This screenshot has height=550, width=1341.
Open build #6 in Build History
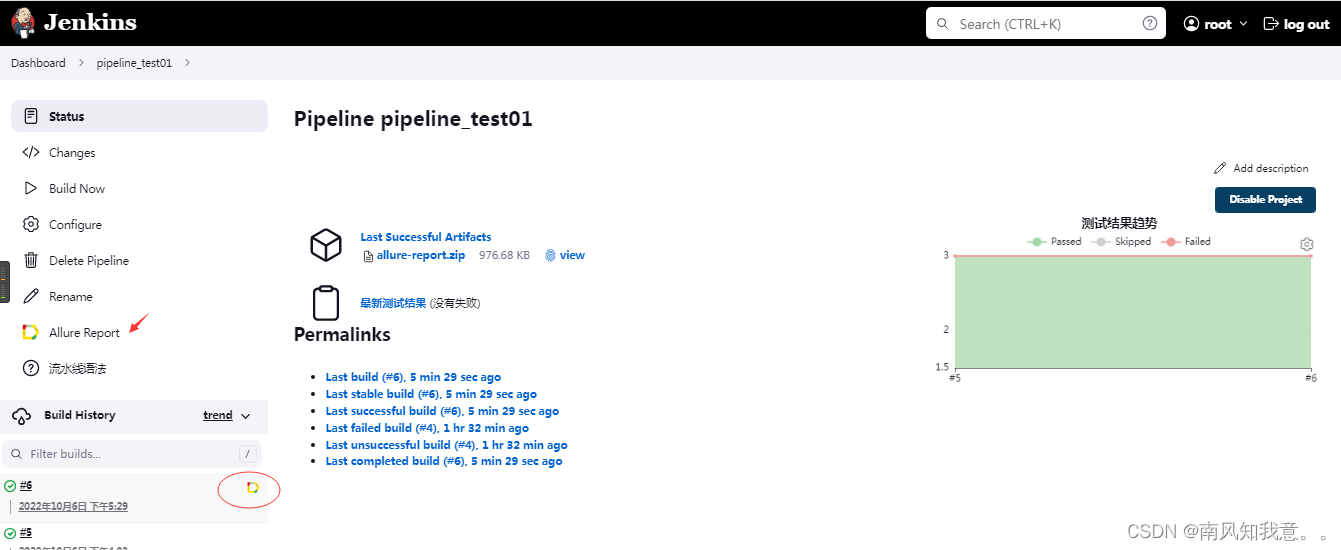tap(26, 486)
